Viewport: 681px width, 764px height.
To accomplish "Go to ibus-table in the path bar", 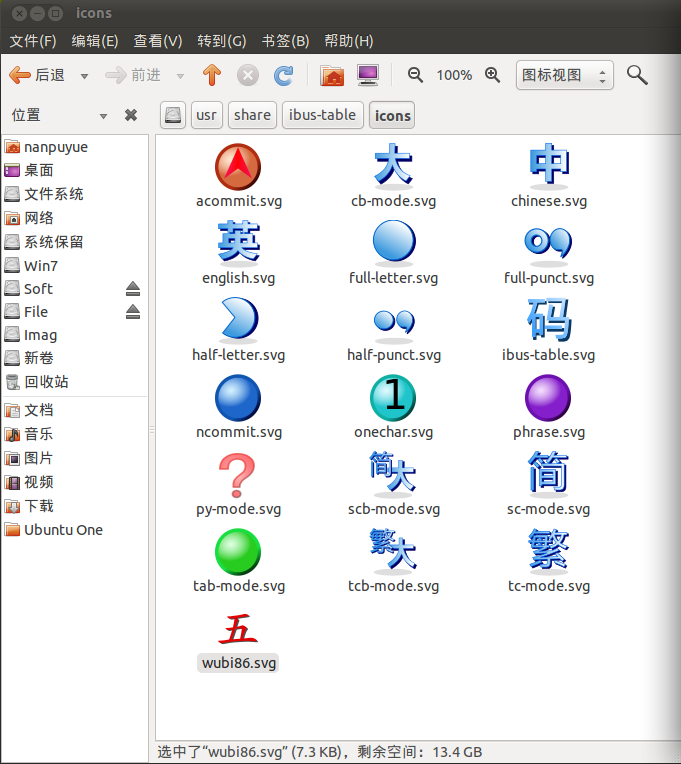I will [322, 115].
